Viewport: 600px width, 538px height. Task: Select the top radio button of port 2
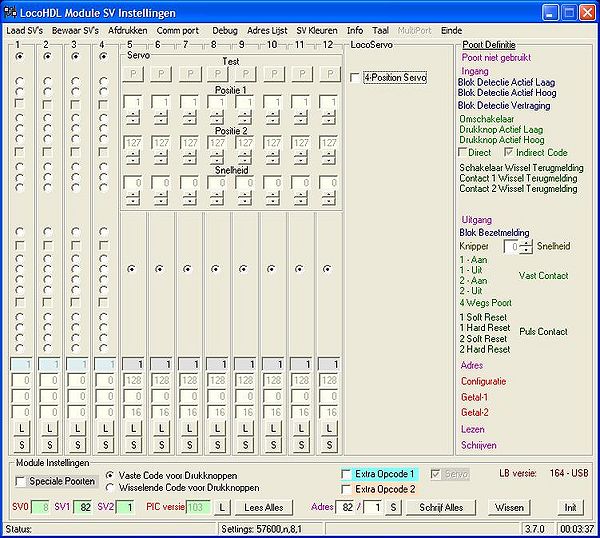pos(47,56)
